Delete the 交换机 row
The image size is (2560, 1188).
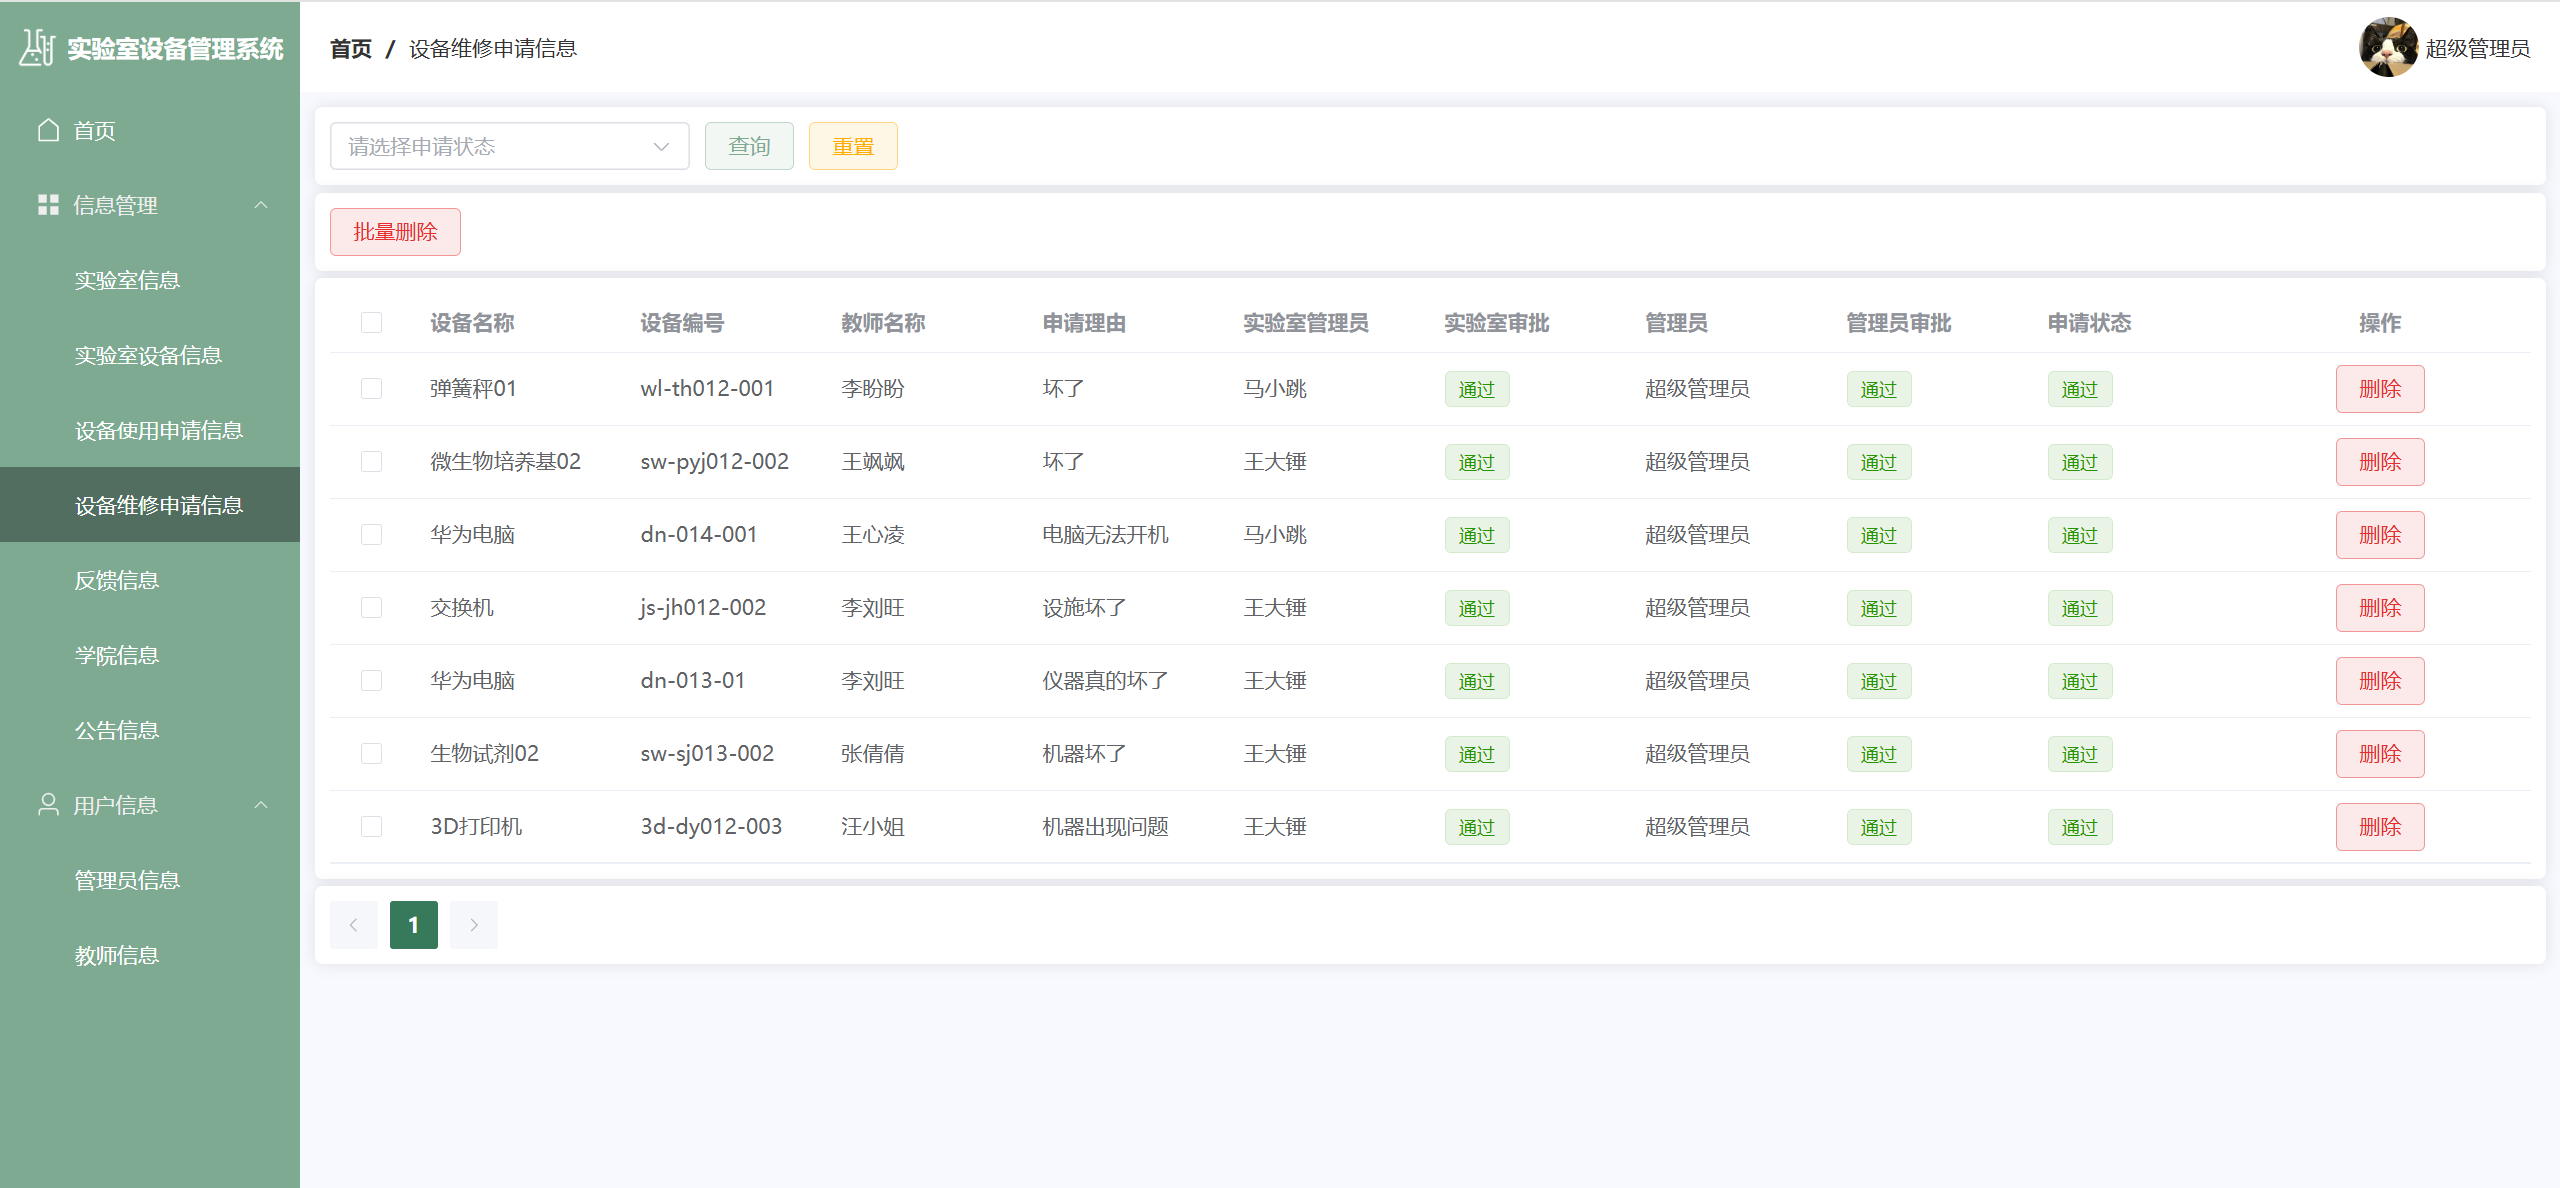point(2379,608)
